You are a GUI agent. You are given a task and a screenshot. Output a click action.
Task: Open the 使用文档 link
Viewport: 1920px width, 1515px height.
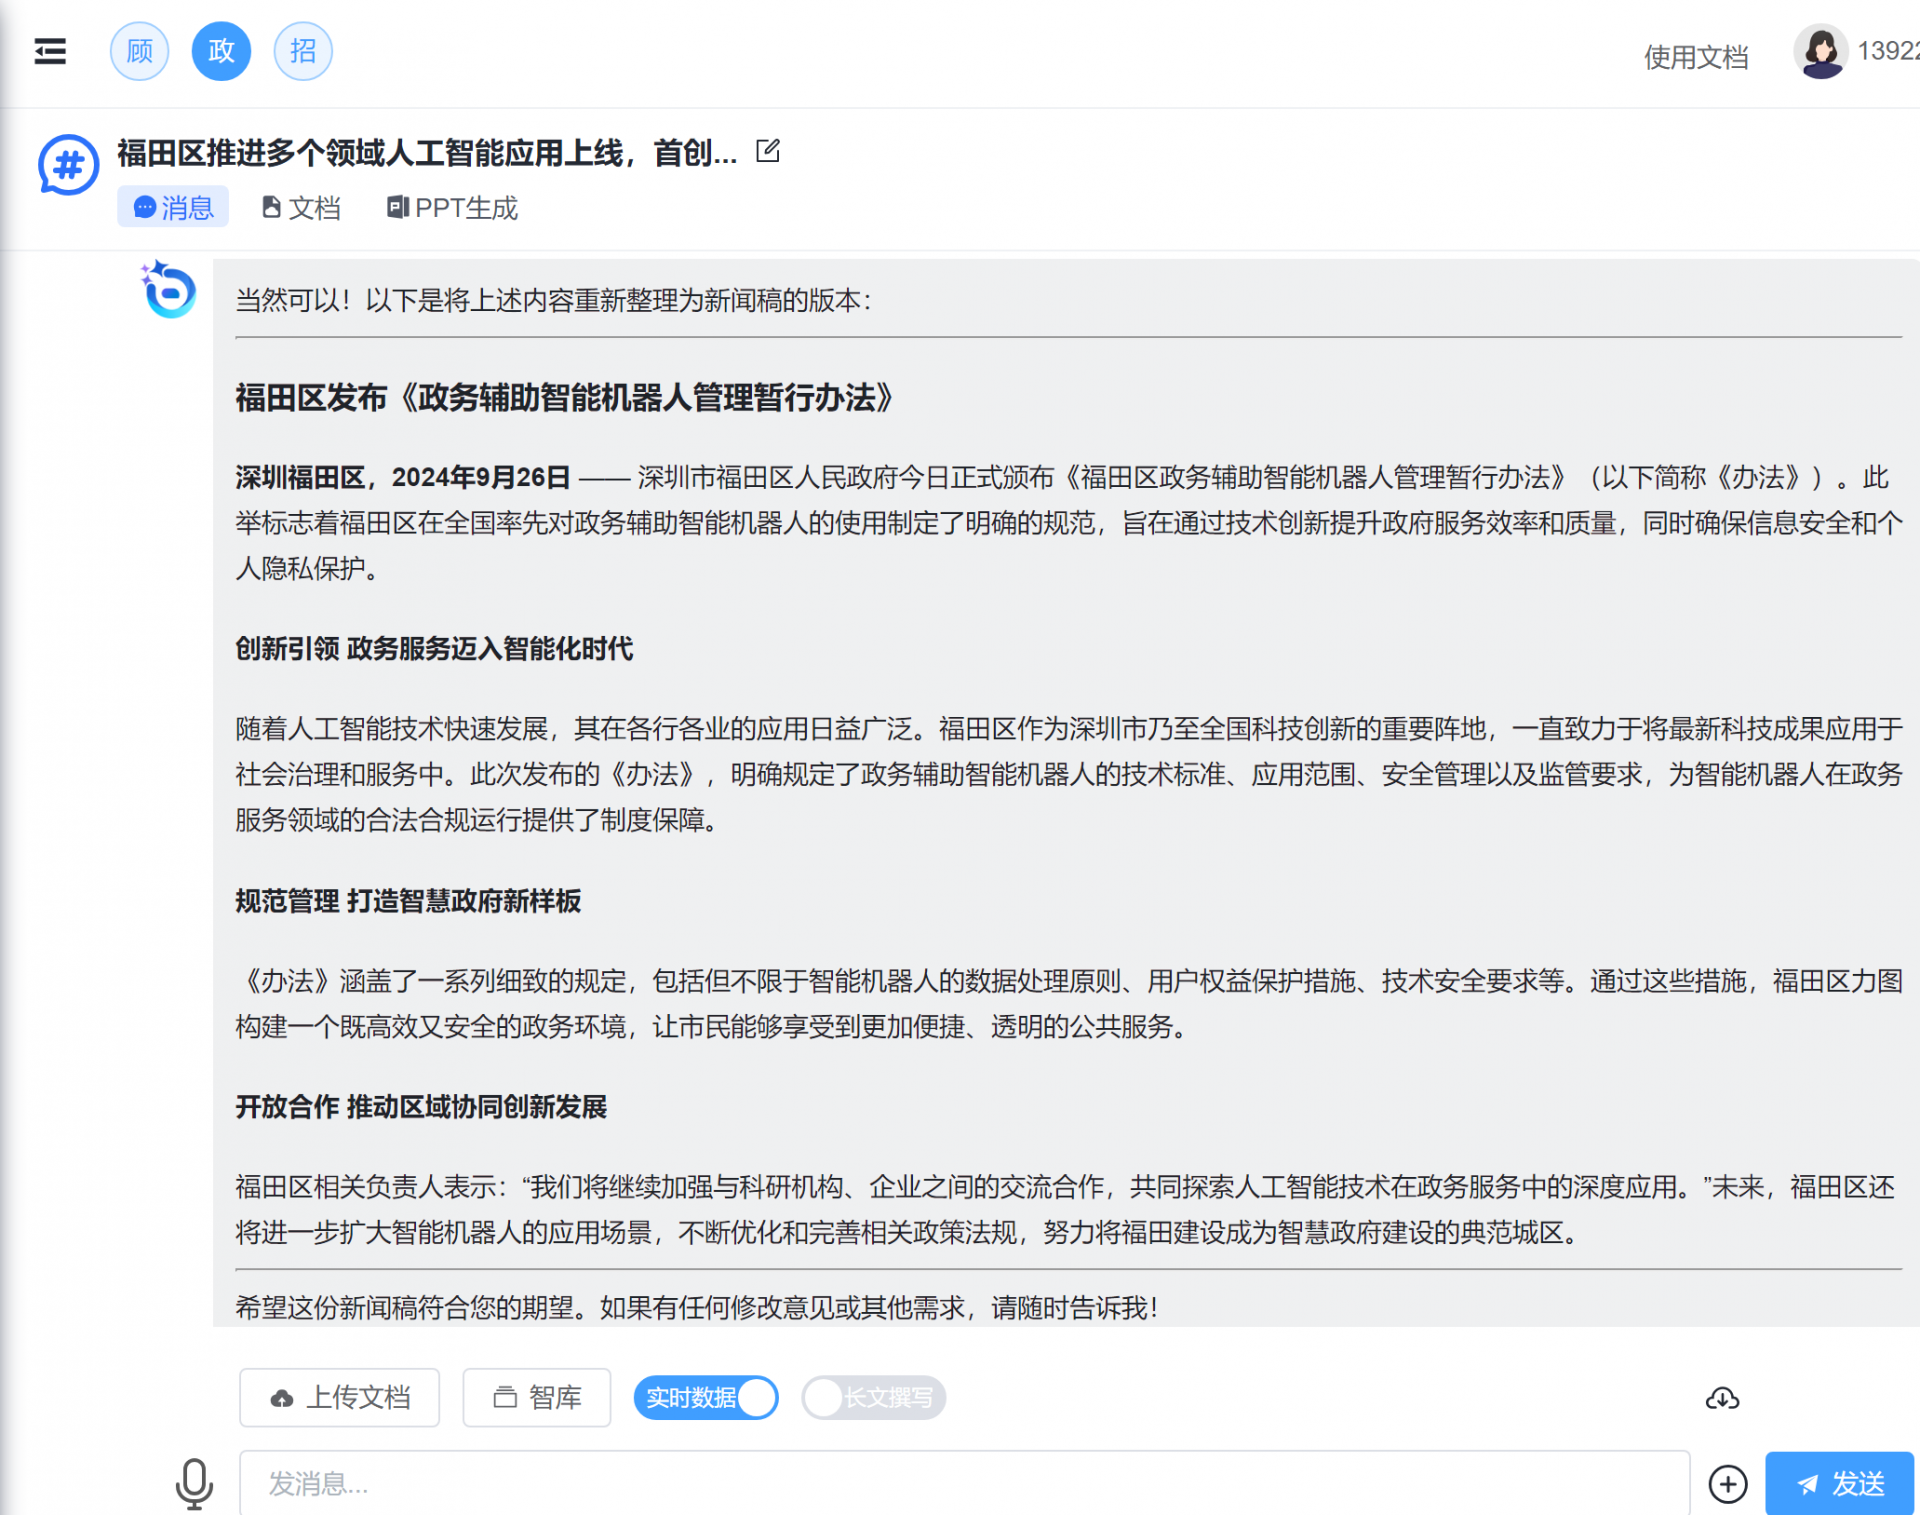[x=1696, y=57]
